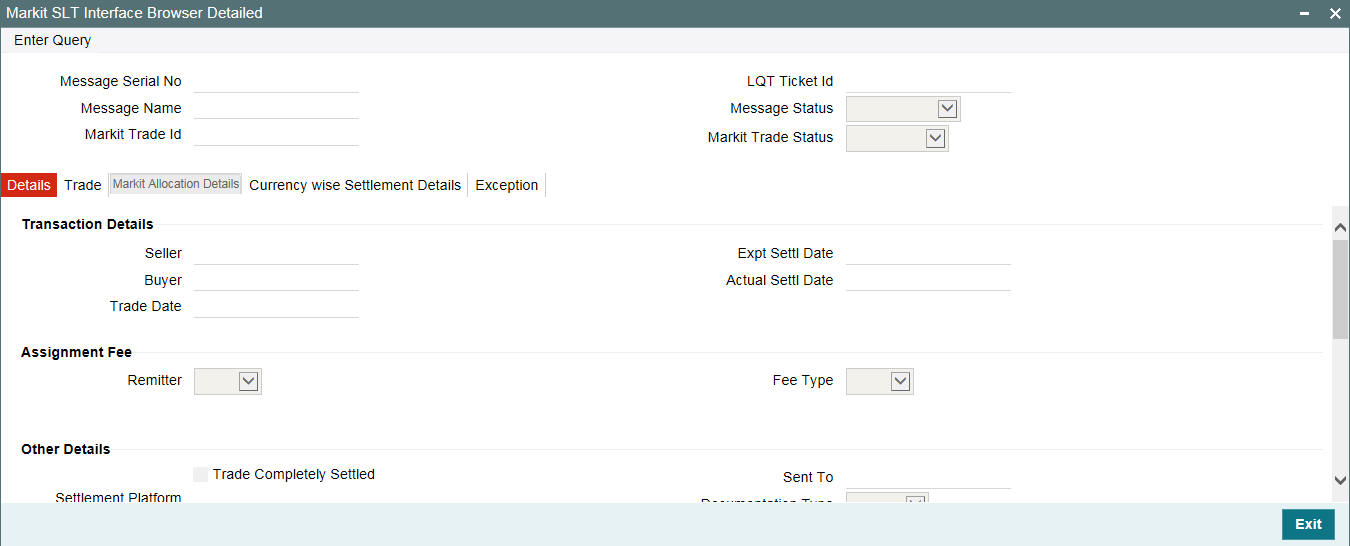
Task: Click the Sent To input field
Action: click(928, 477)
